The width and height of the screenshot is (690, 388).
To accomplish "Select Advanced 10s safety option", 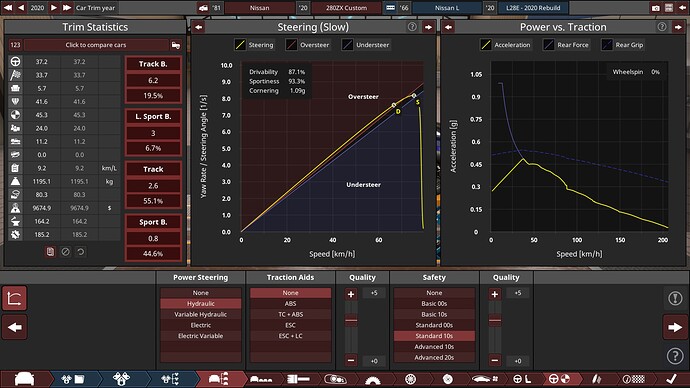I will tap(434, 347).
